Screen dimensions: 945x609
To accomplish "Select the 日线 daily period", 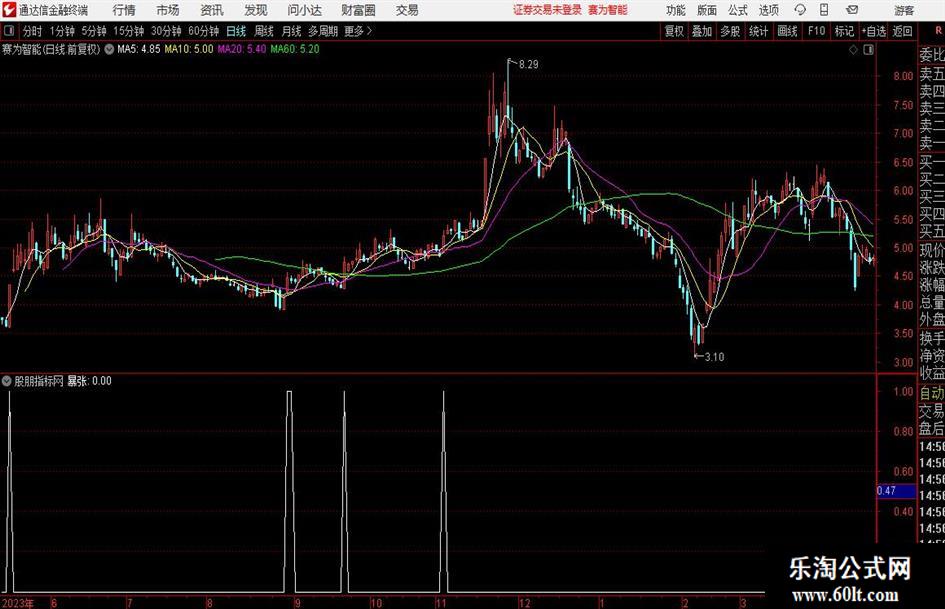I will point(236,31).
